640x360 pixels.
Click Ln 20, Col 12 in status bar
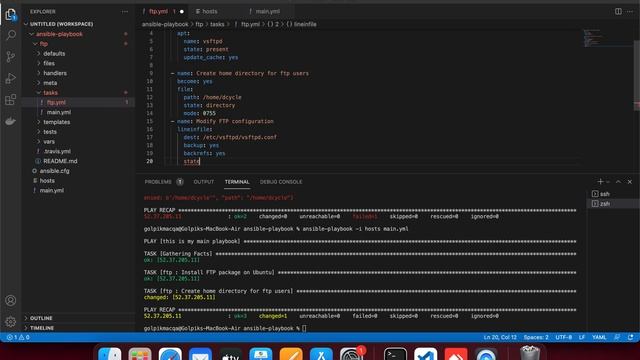[500, 337]
